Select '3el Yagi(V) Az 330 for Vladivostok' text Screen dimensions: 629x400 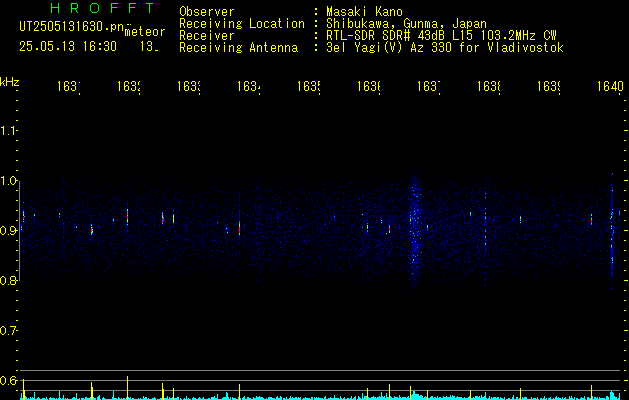point(445,48)
